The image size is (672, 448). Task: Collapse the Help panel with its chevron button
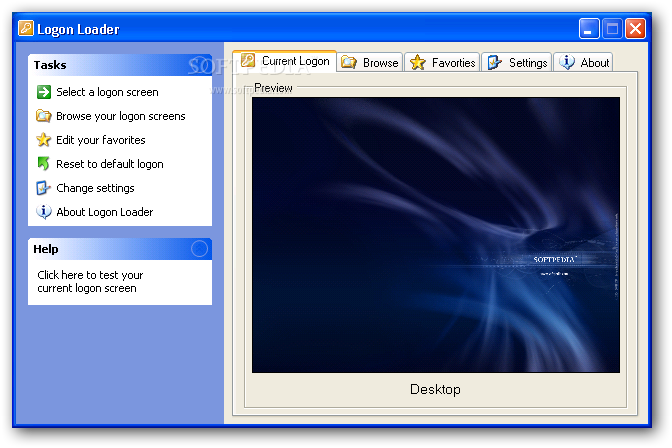coord(199,249)
